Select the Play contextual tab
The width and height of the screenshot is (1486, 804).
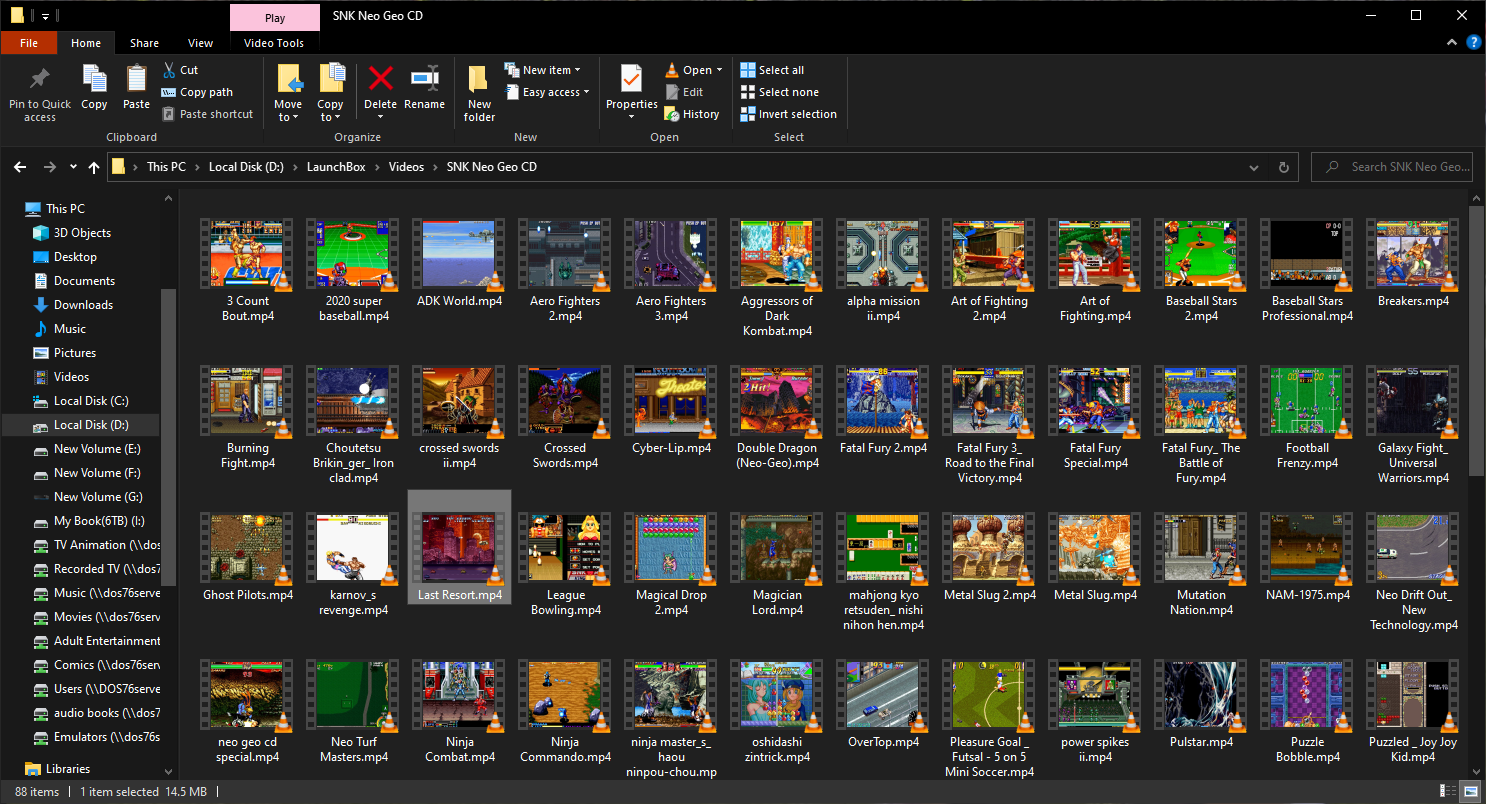pos(275,18)
